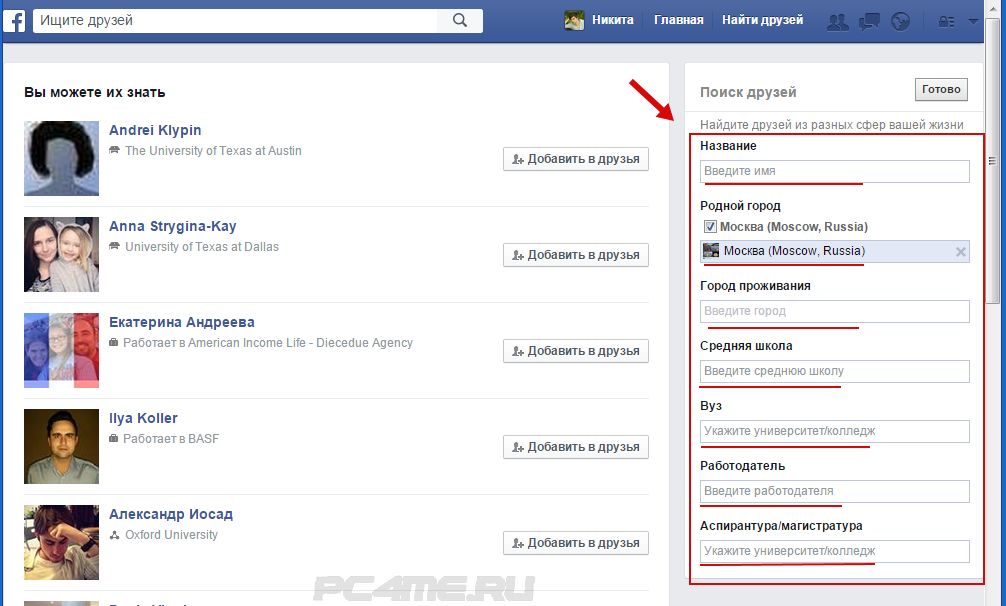Click the page's vertical scrollbar
Viewport: 1006px width, 606px height.
click(992, 162)
